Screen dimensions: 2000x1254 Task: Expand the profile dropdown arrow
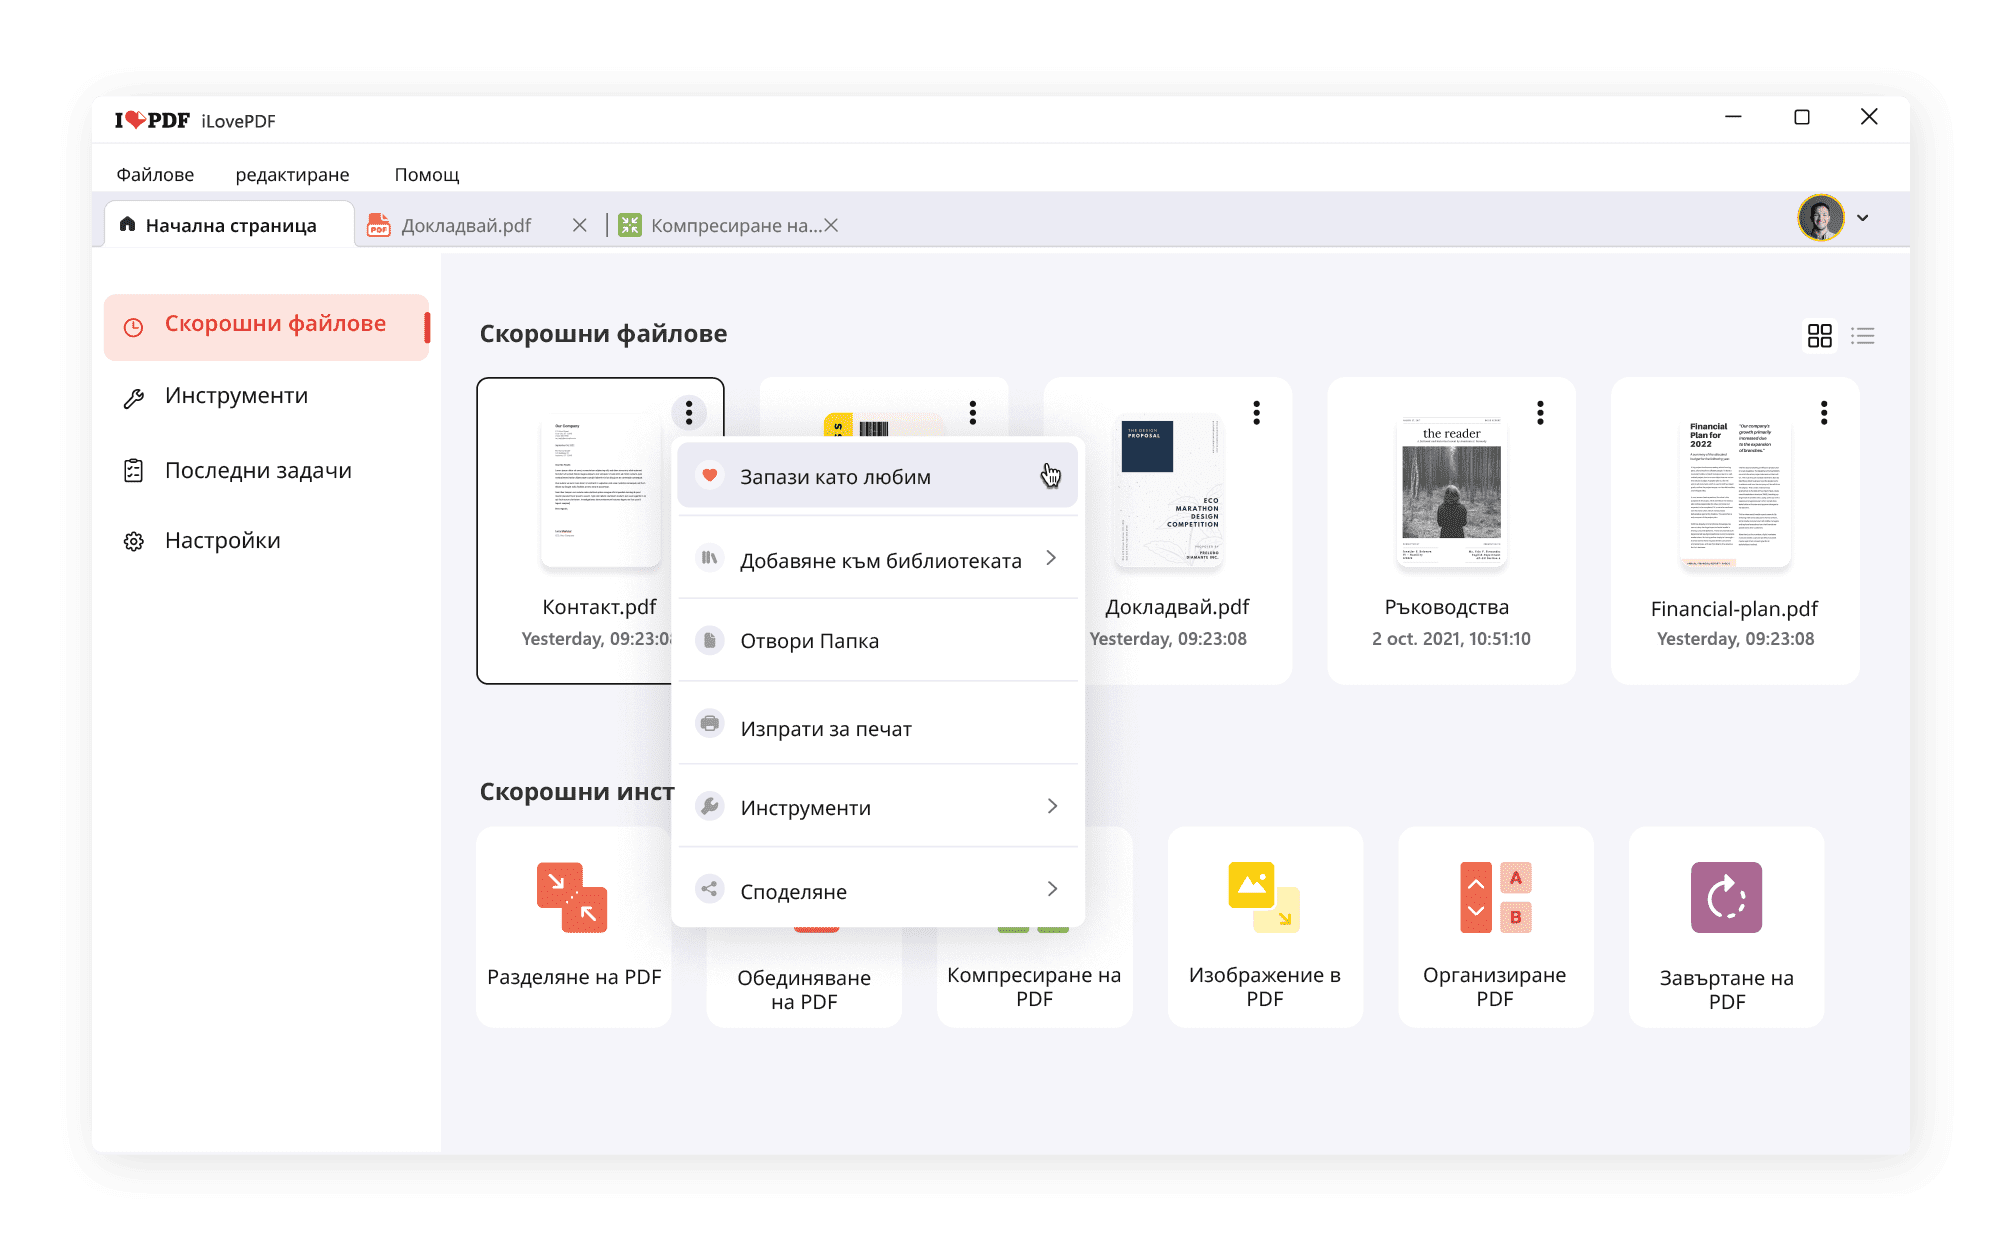pyautogui.click(x=1863, y=218)
